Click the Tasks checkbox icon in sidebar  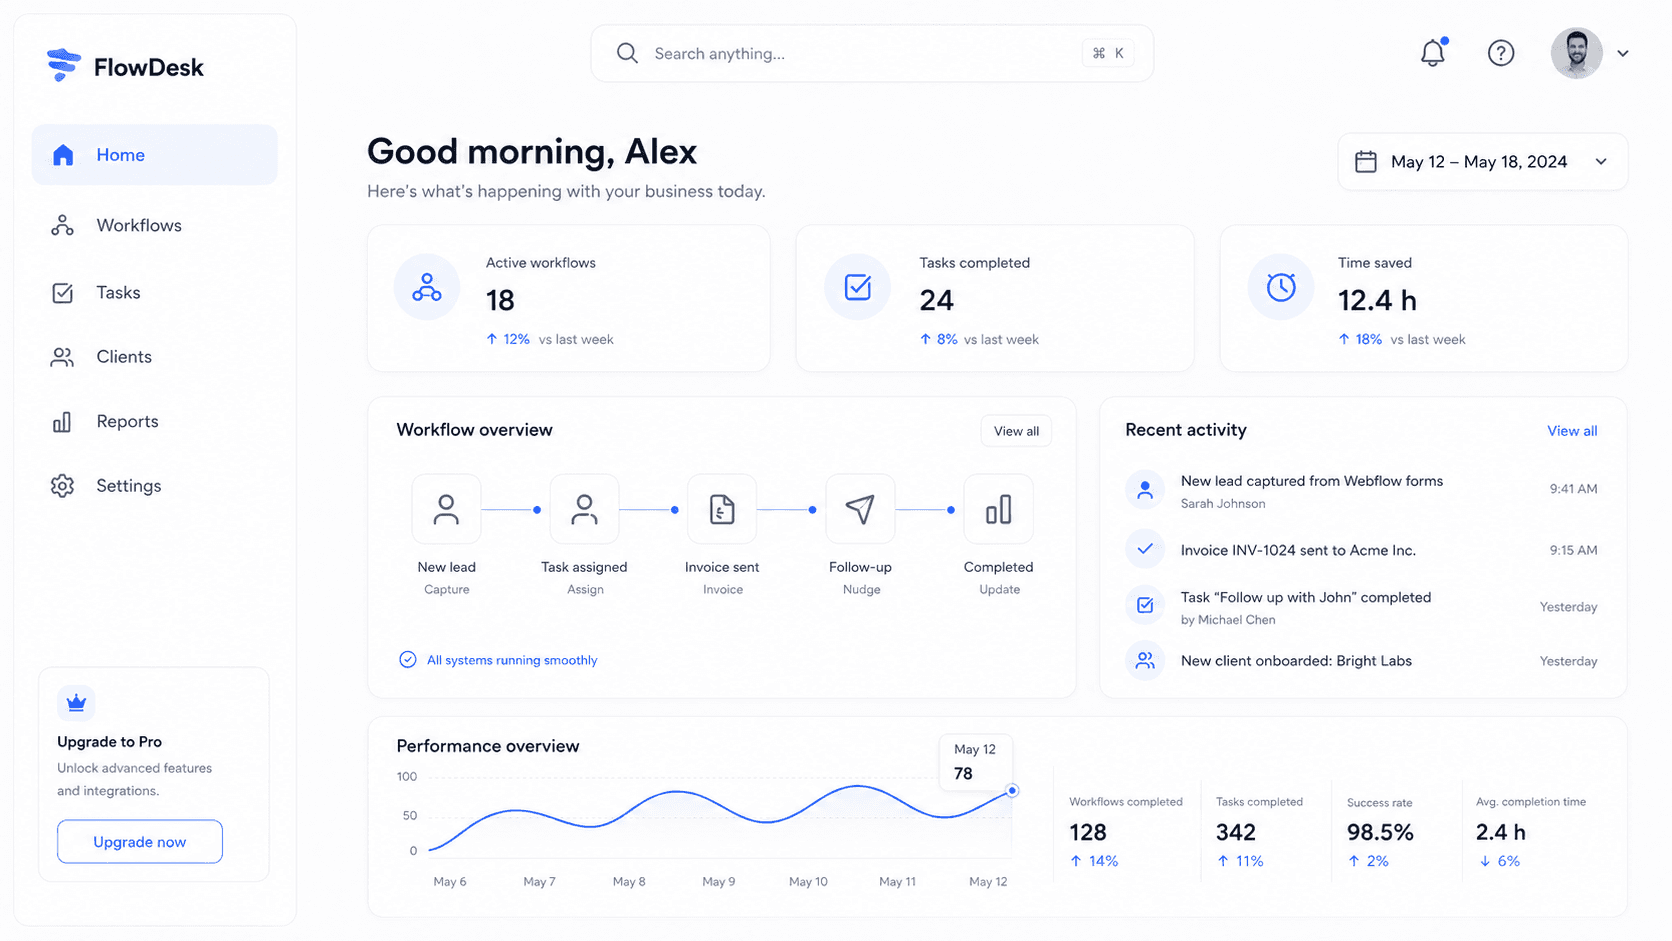click(x=62, y=293)
